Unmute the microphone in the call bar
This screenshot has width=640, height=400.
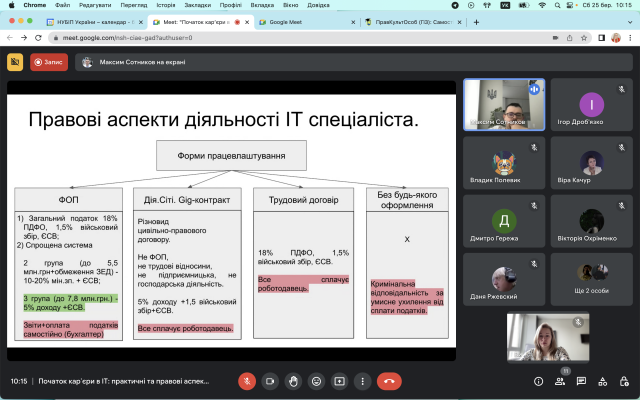coord(247,381)
